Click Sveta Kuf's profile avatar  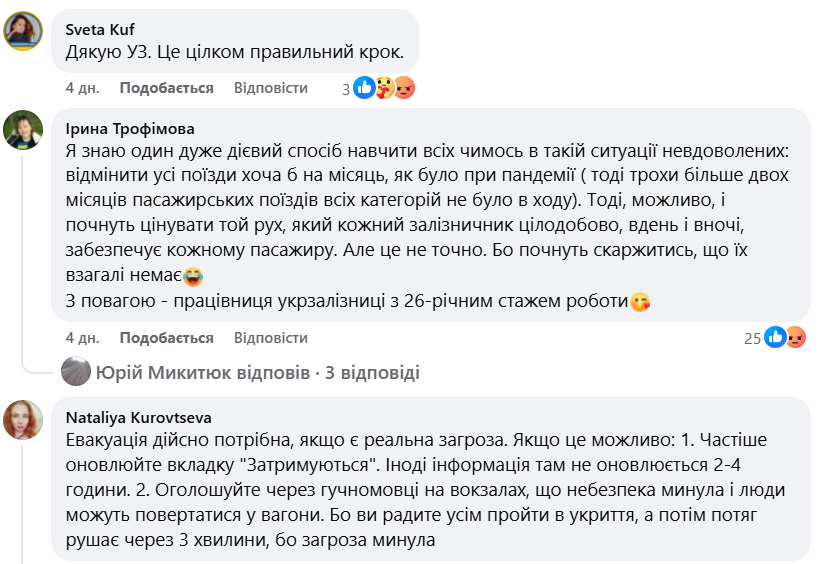[23, 31]
